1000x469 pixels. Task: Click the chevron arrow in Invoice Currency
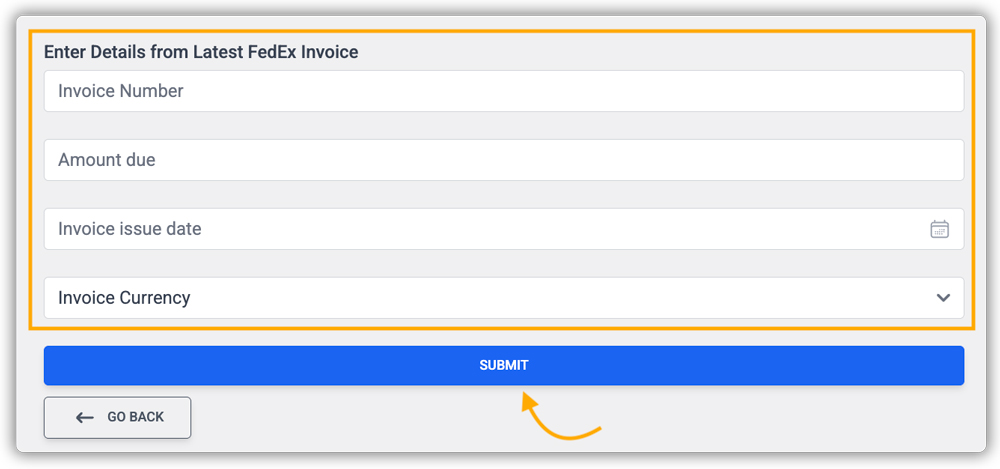pos(943,298)
